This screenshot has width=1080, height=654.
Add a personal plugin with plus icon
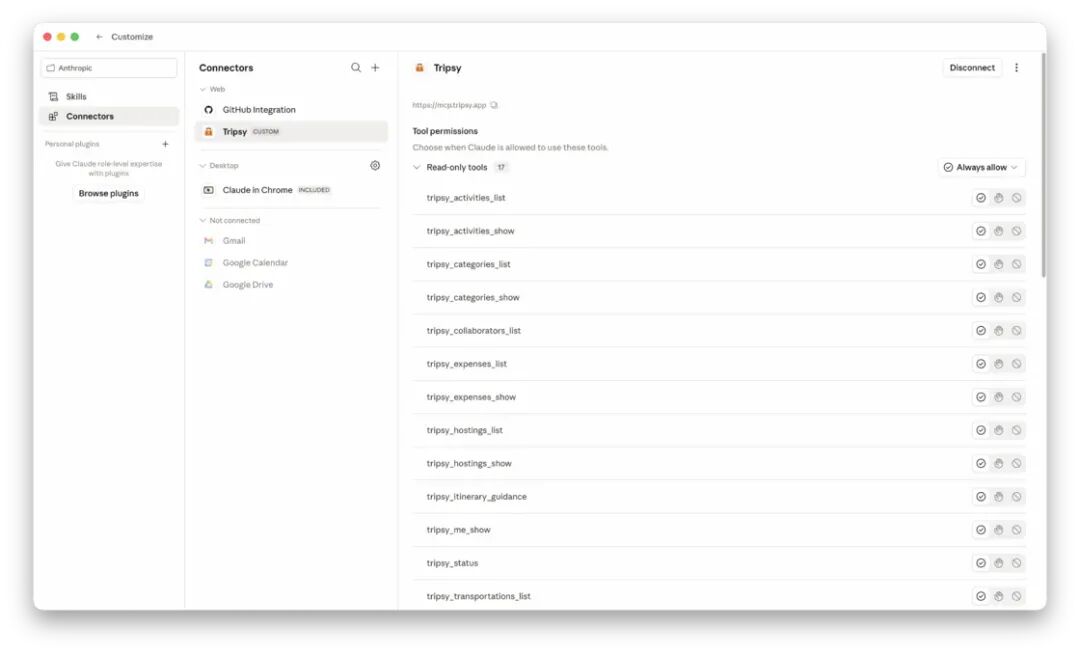165,144
